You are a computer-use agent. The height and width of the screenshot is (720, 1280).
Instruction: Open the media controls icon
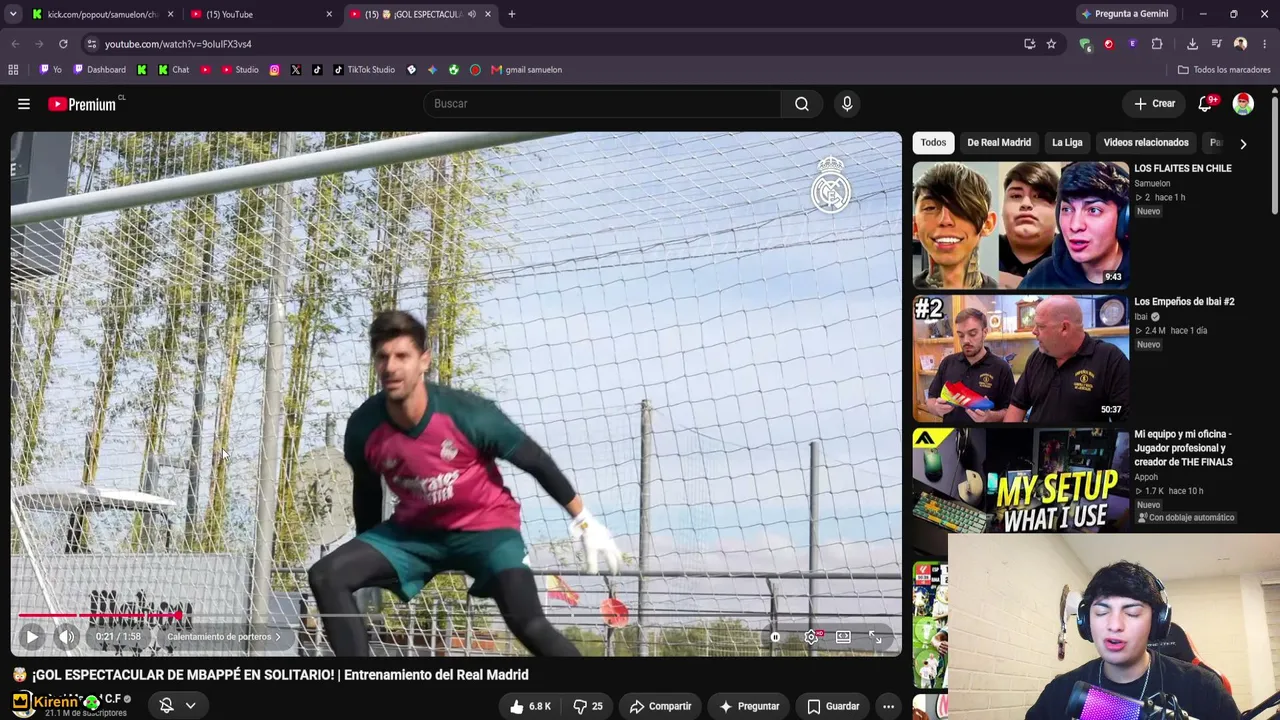[1217, 44]
